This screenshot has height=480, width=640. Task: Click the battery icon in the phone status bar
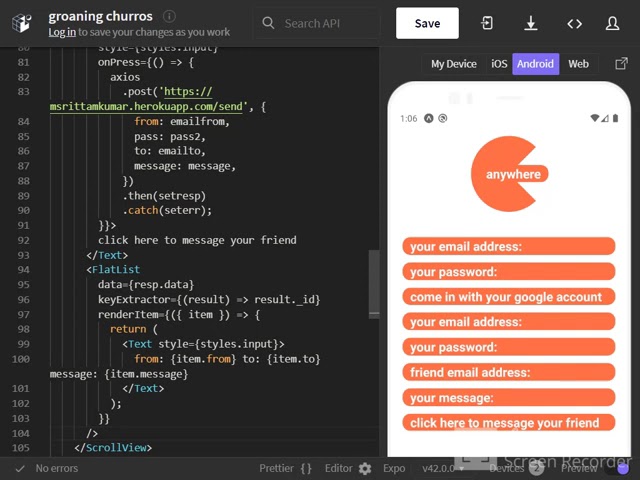pos(616,118)
